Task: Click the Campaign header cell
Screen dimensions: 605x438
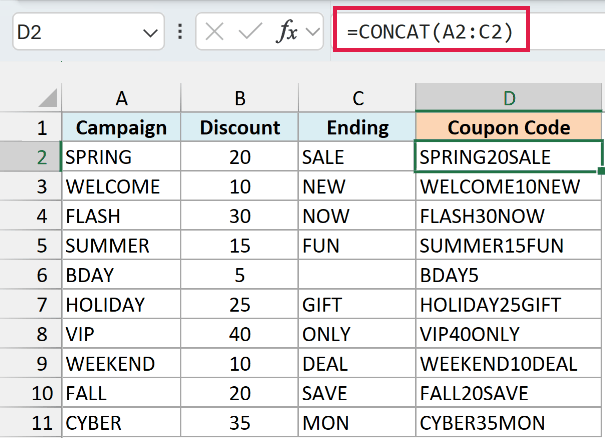Action: [x=121, y=127]
